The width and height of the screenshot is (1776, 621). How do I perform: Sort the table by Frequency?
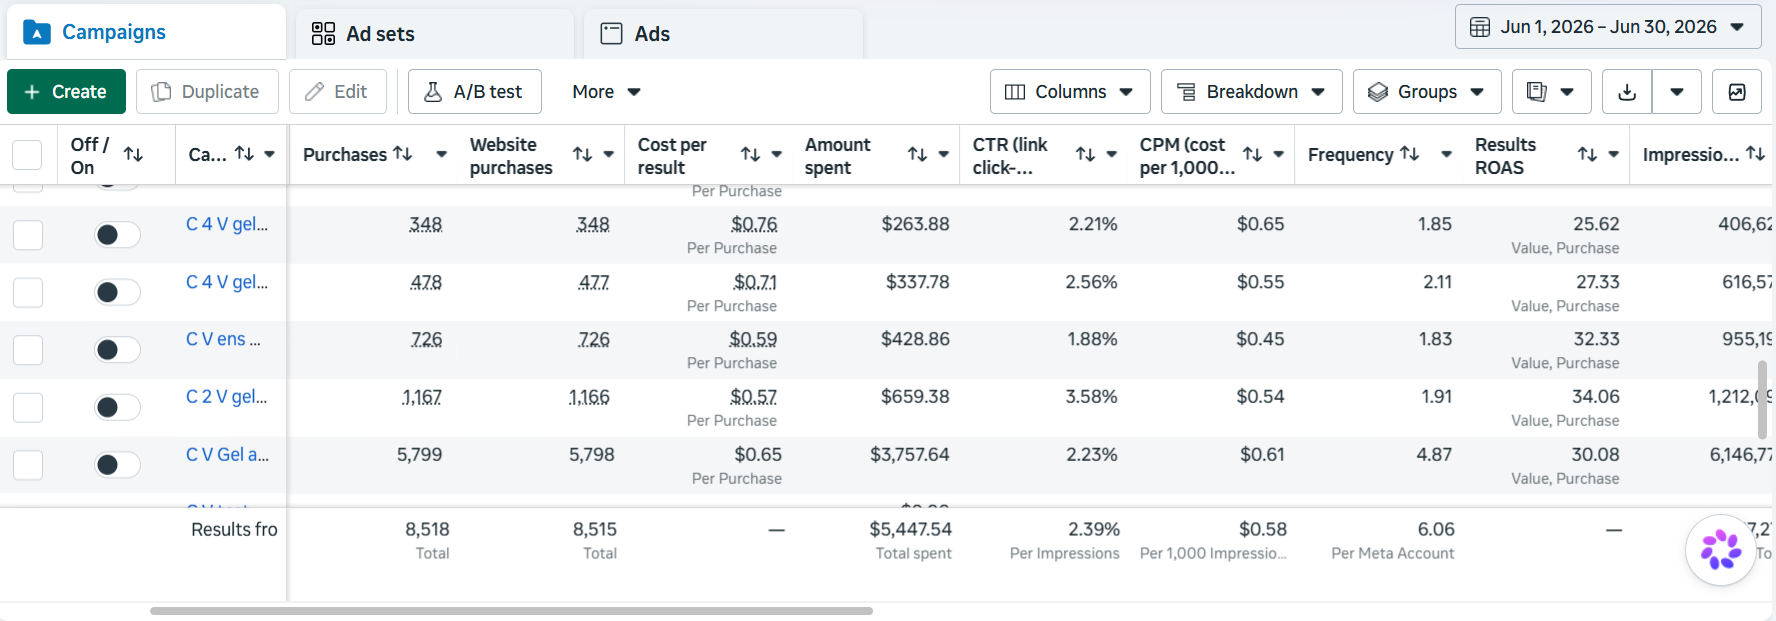click(x=1409, y=153)
